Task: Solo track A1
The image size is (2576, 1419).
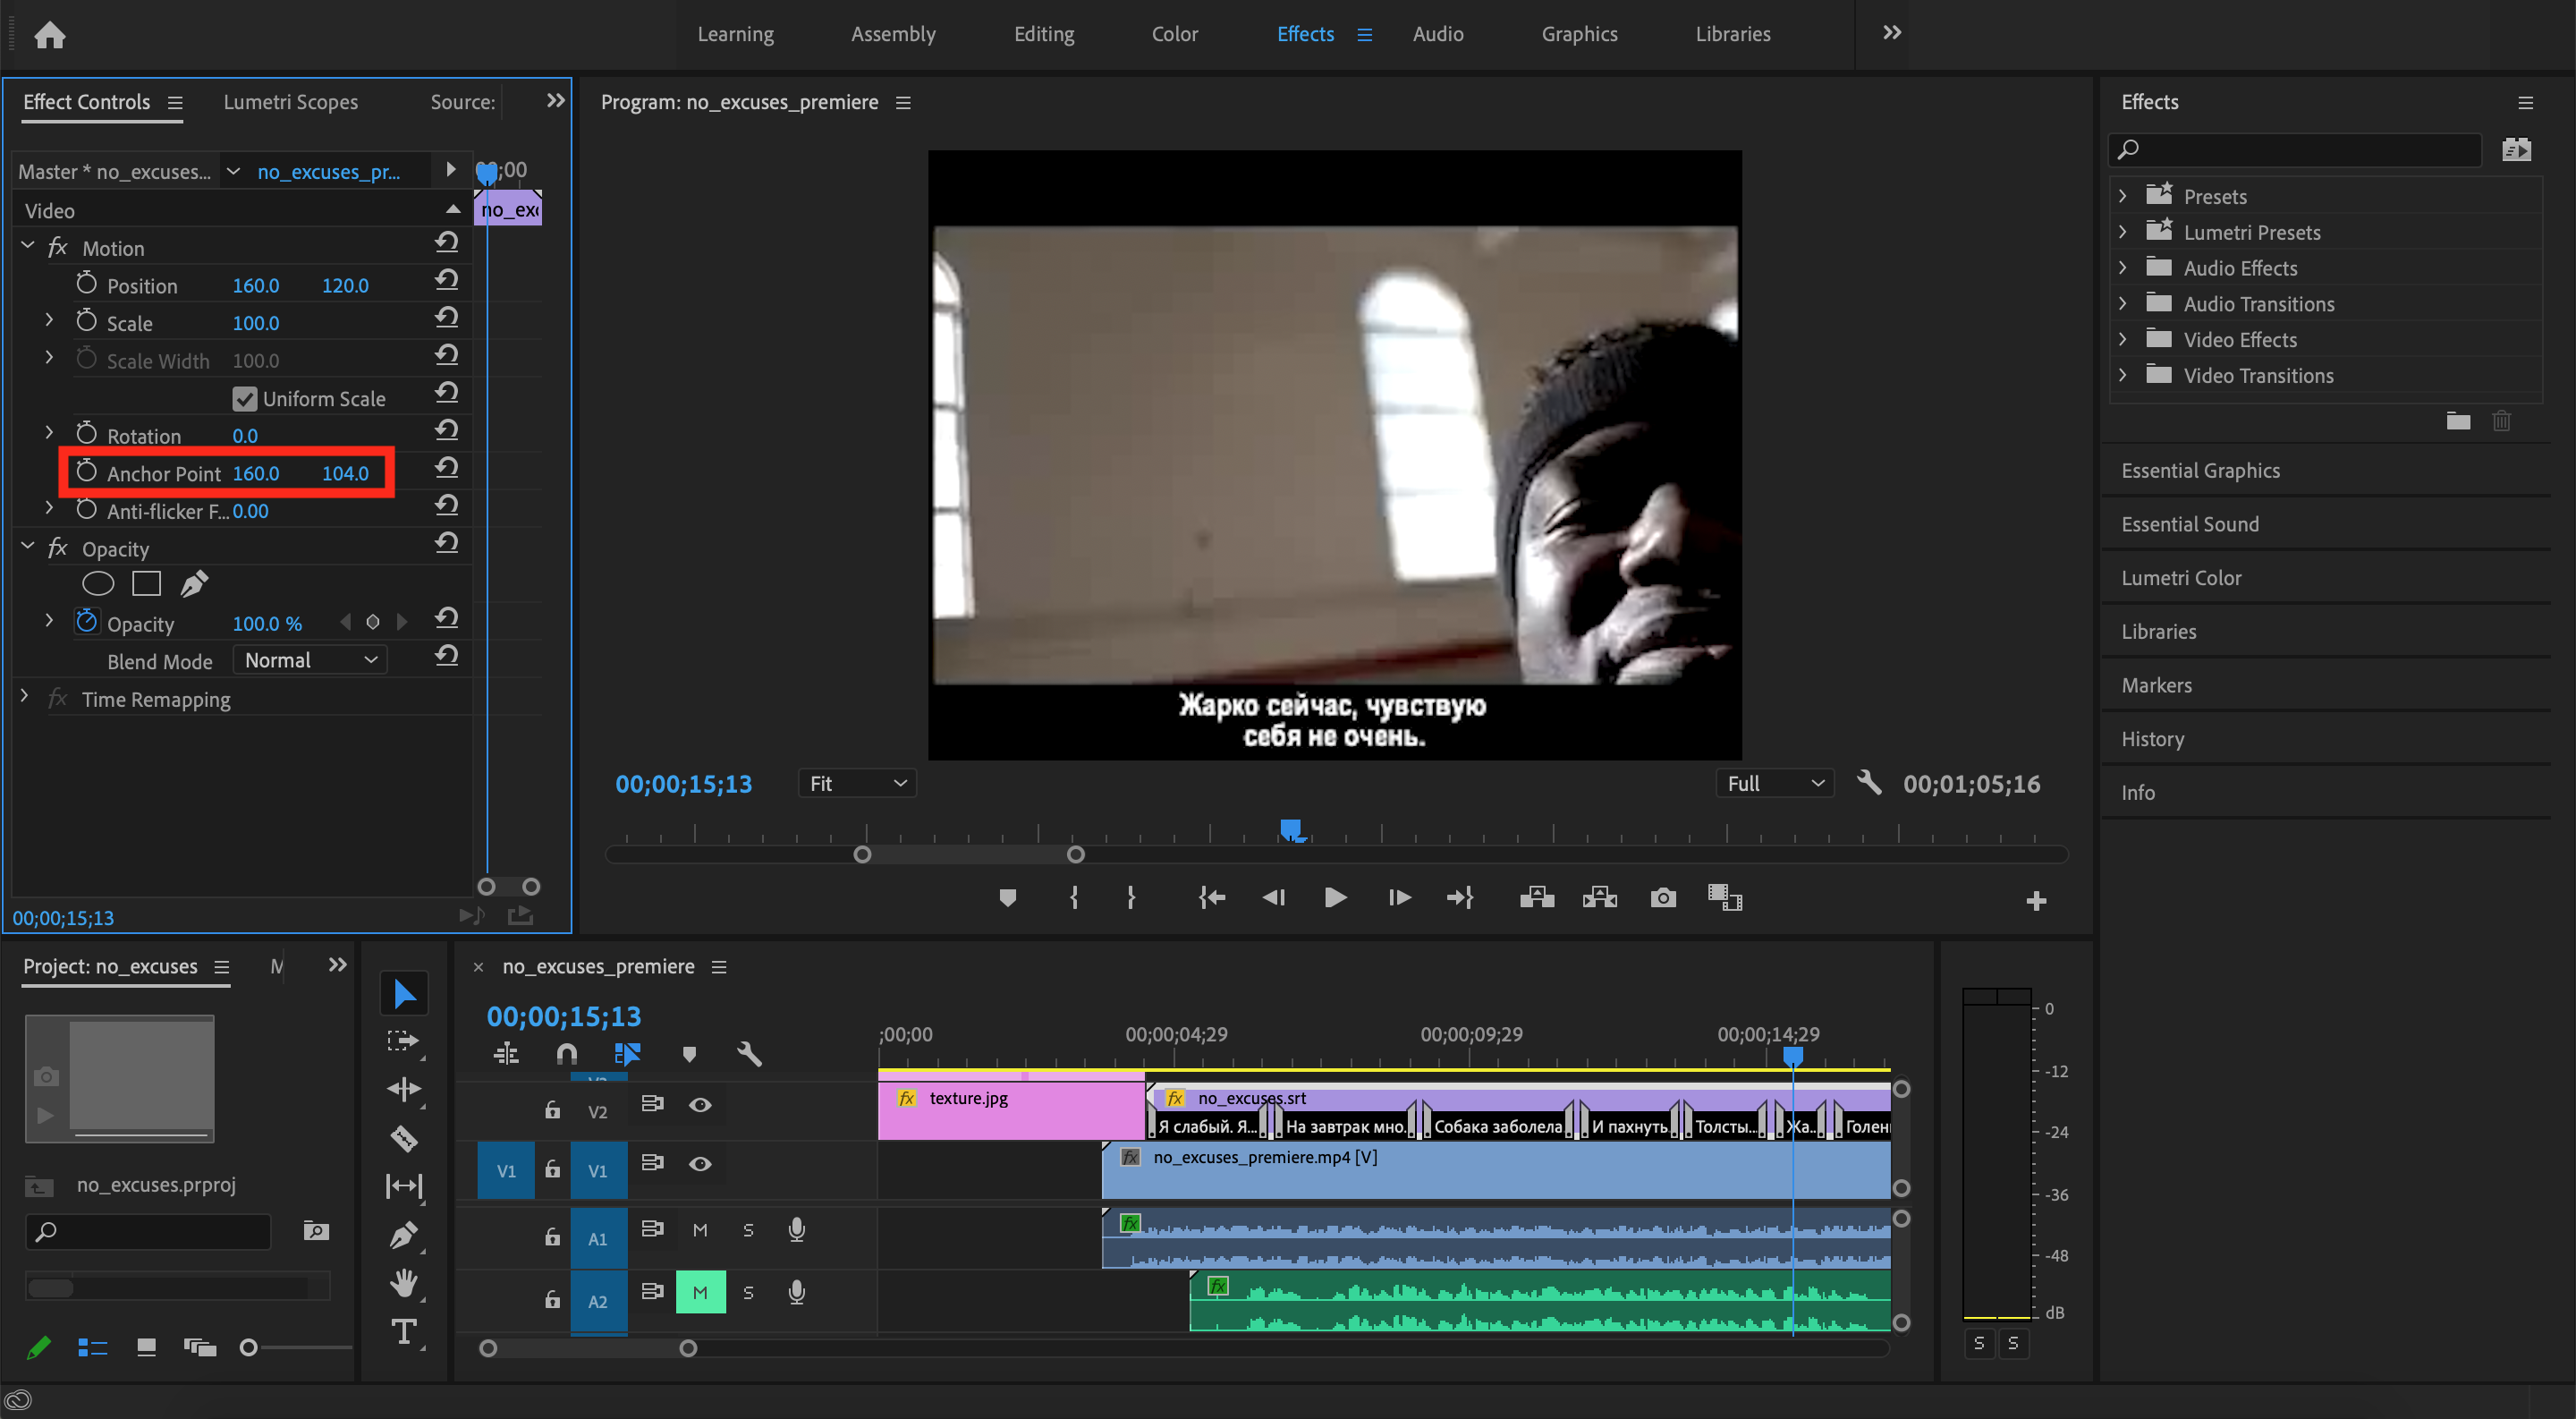Action: coord(748,1230)
